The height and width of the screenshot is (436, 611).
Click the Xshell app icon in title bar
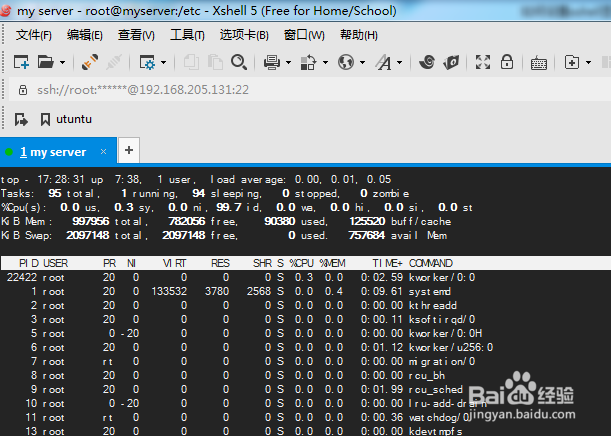pos(6,10)
